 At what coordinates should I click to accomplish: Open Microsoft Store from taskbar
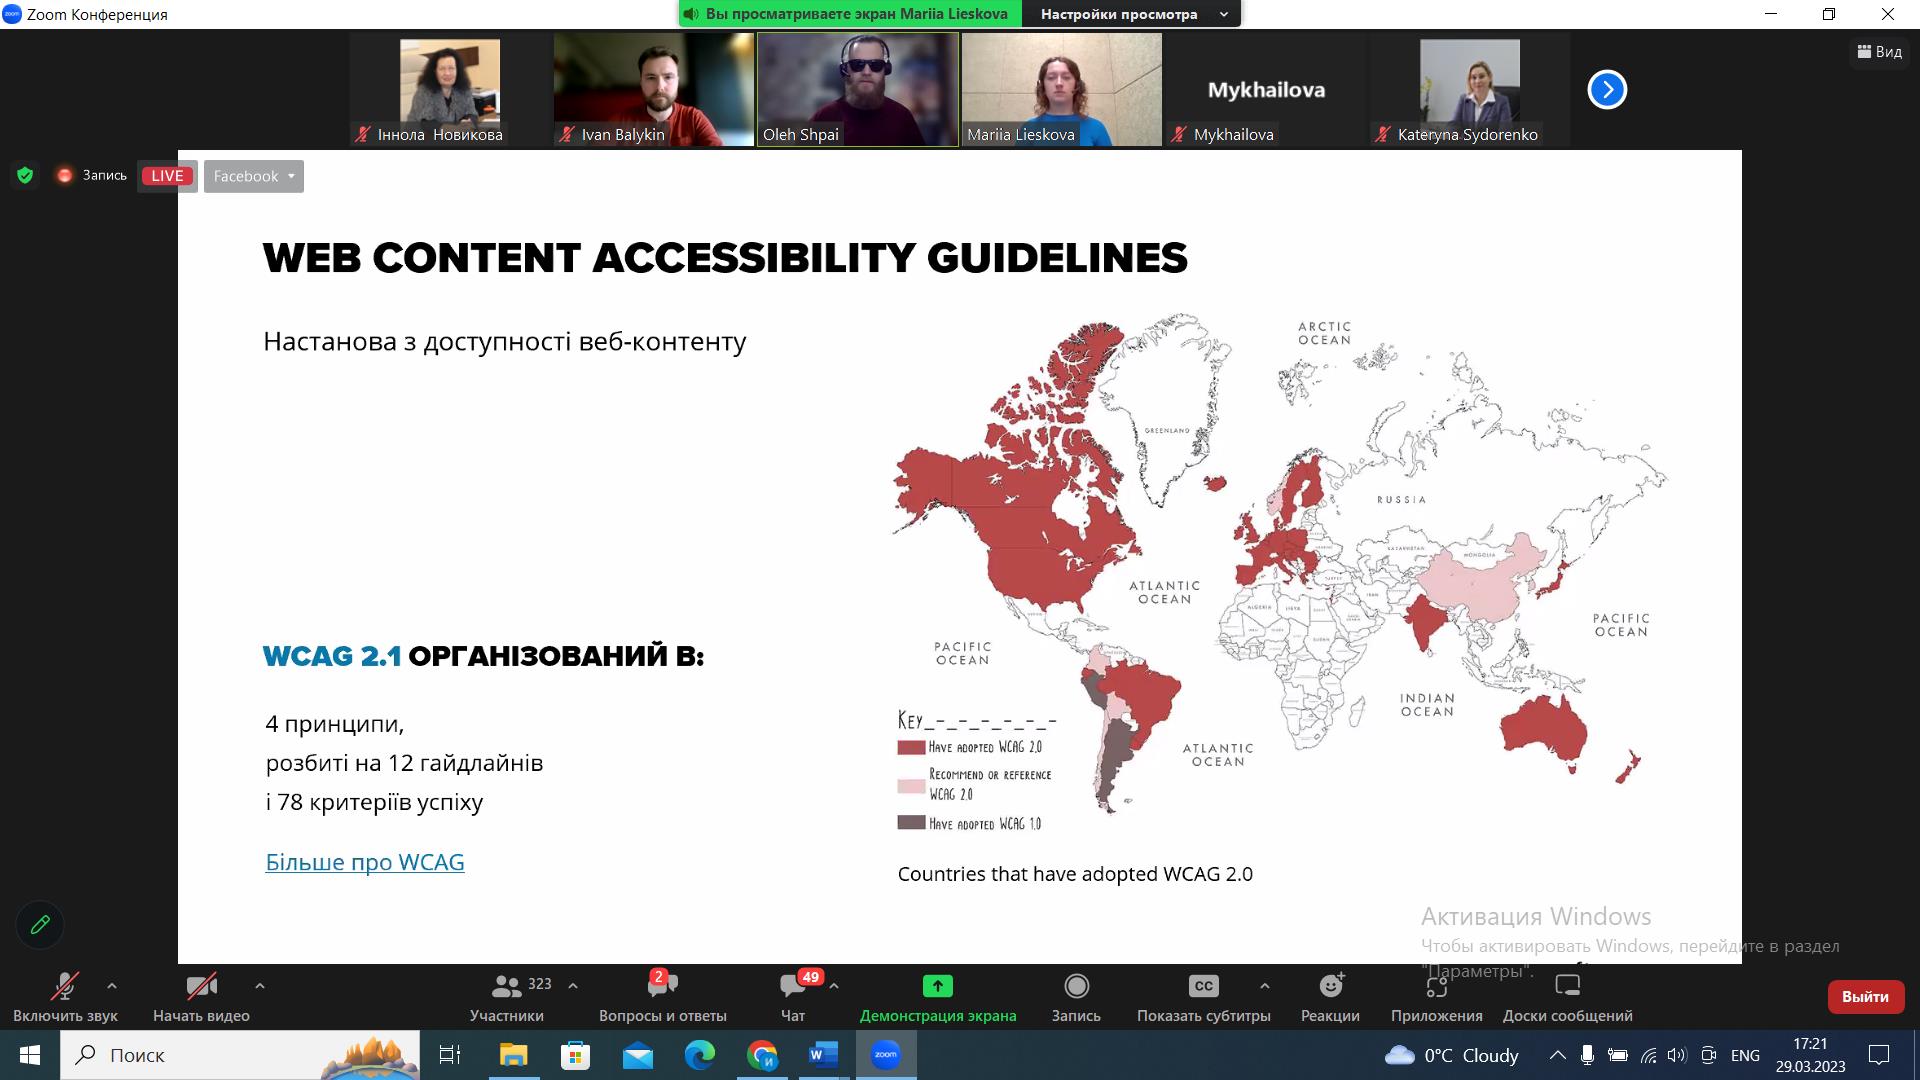(x=575, y=1055)
